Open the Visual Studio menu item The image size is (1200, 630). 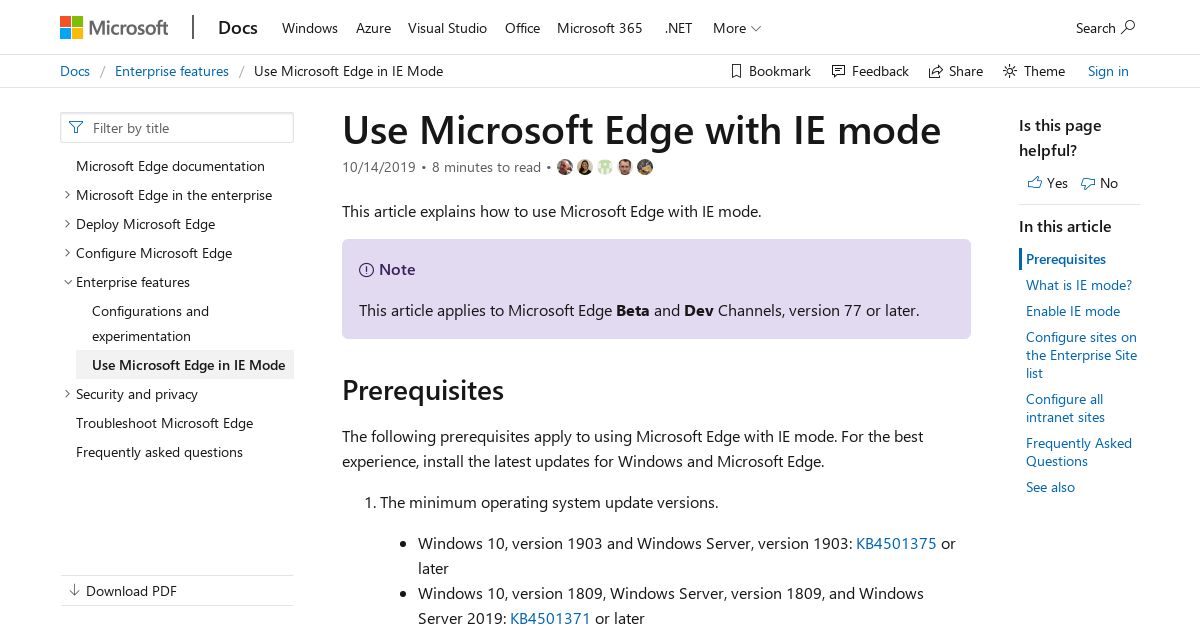click(447, 28)
